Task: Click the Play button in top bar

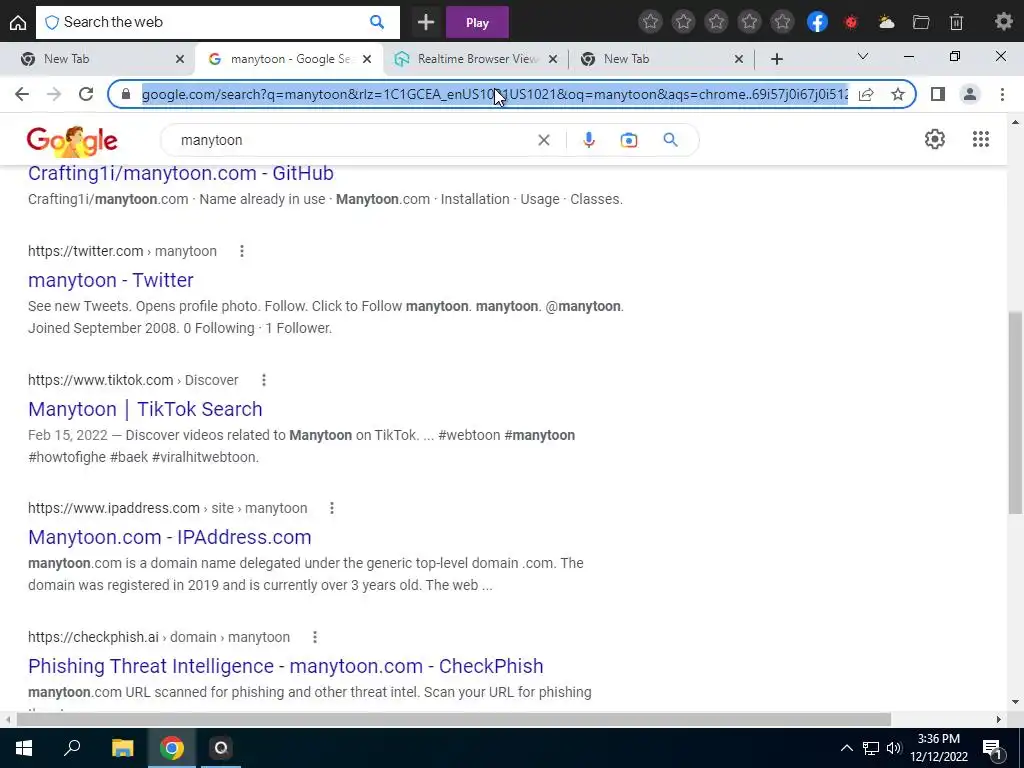Action: pos(477,22)
